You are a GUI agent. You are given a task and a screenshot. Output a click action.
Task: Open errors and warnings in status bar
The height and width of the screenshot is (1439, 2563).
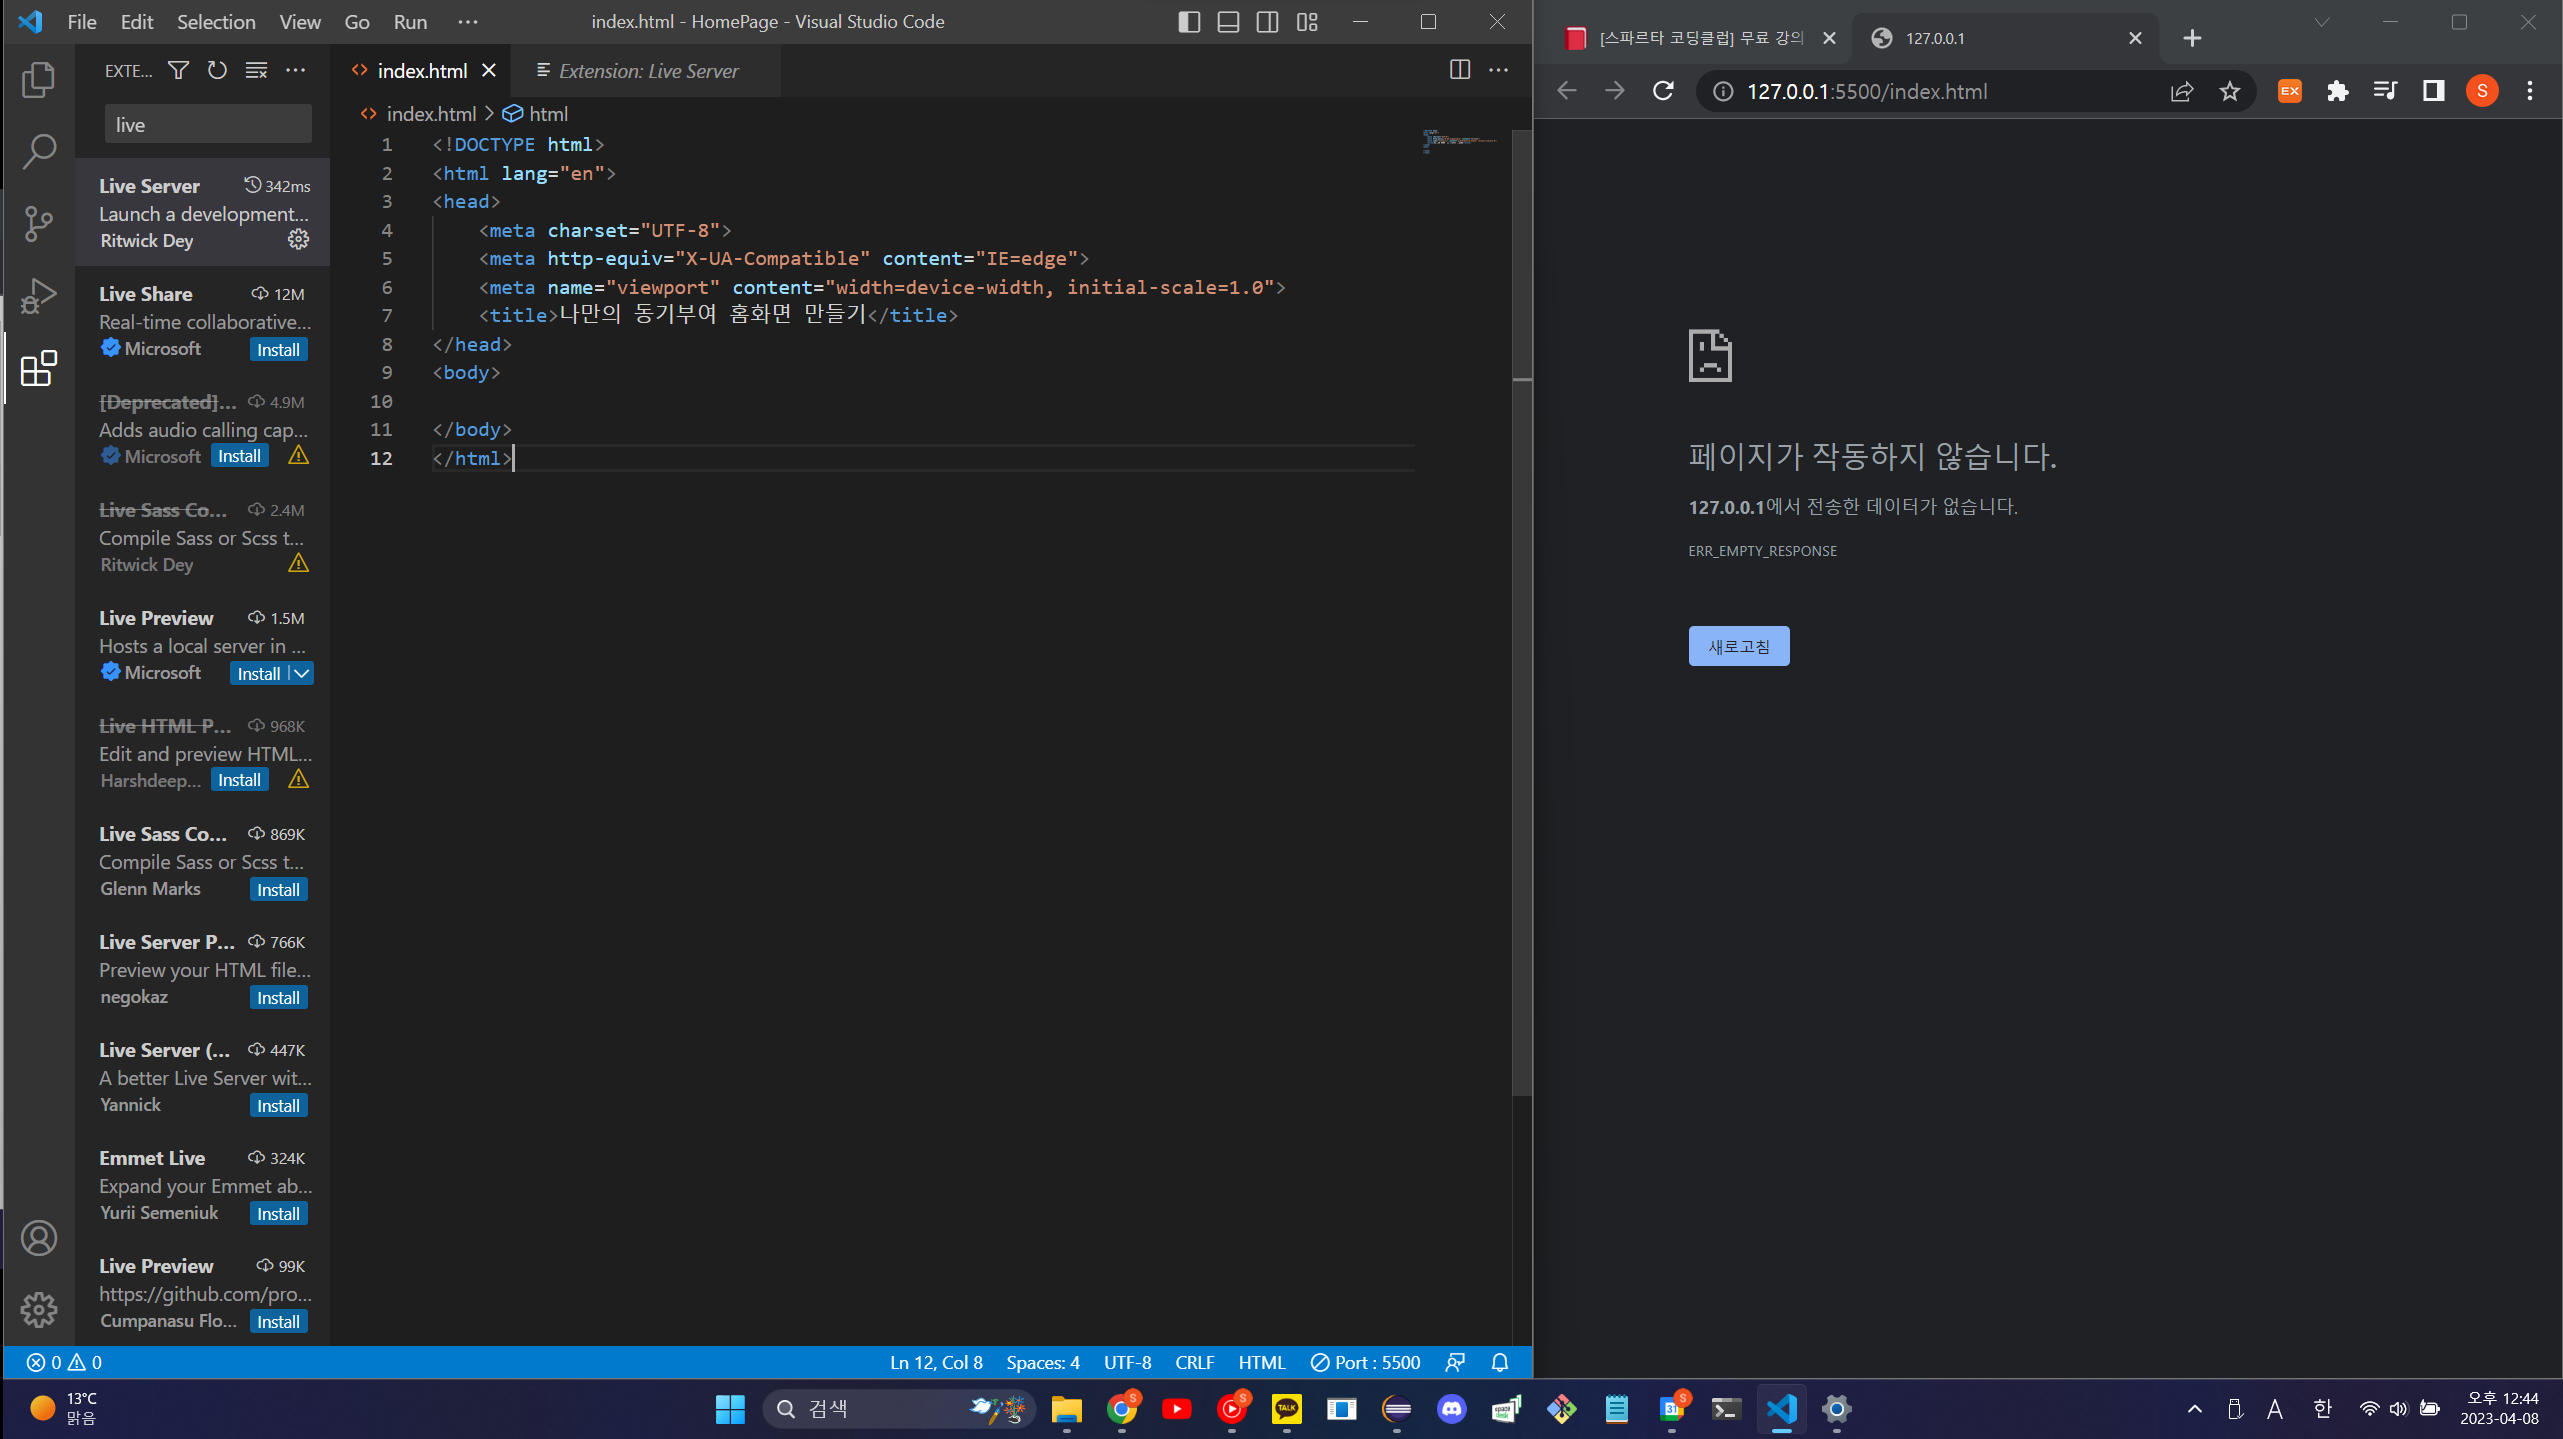point(64,1362)
